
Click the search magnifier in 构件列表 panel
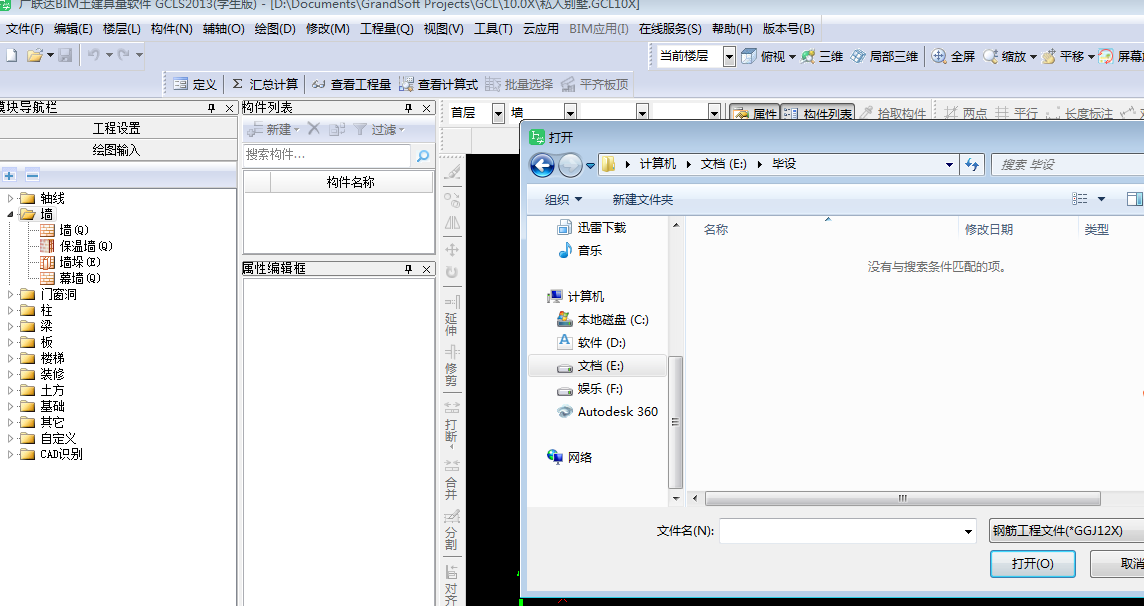pos(422,155)
